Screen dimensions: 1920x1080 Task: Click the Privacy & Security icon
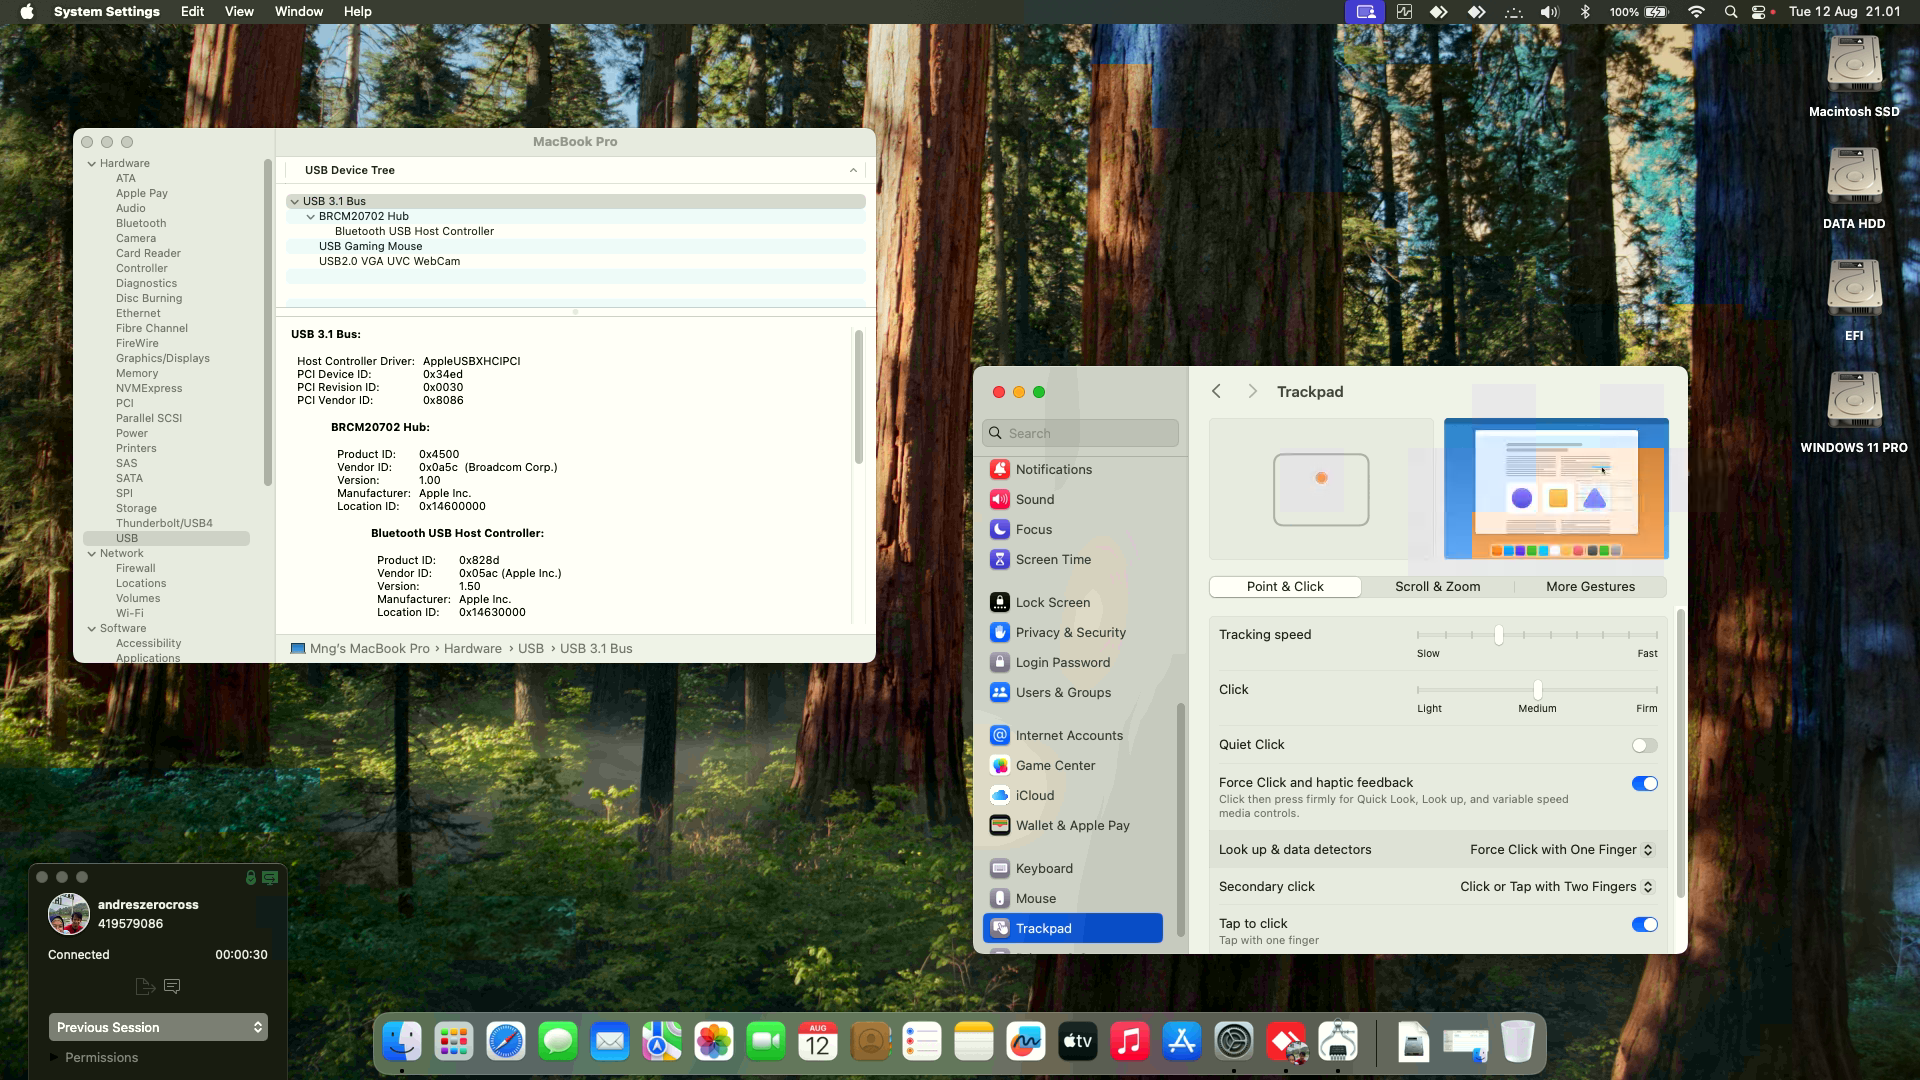tap(999, 632)
